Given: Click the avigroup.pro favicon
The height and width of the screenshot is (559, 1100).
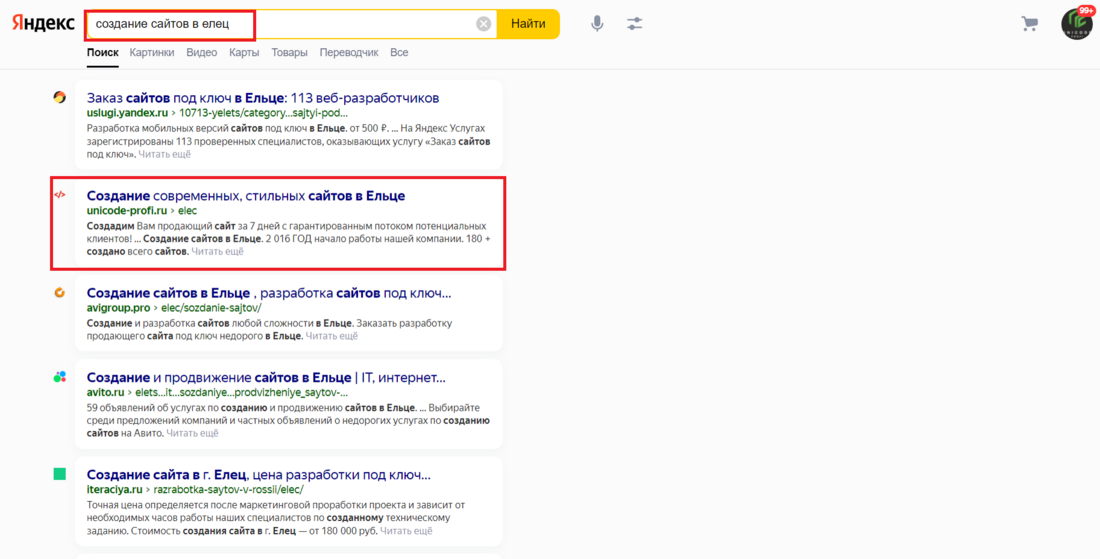Looking at the screenshot, I should point(60,292).
